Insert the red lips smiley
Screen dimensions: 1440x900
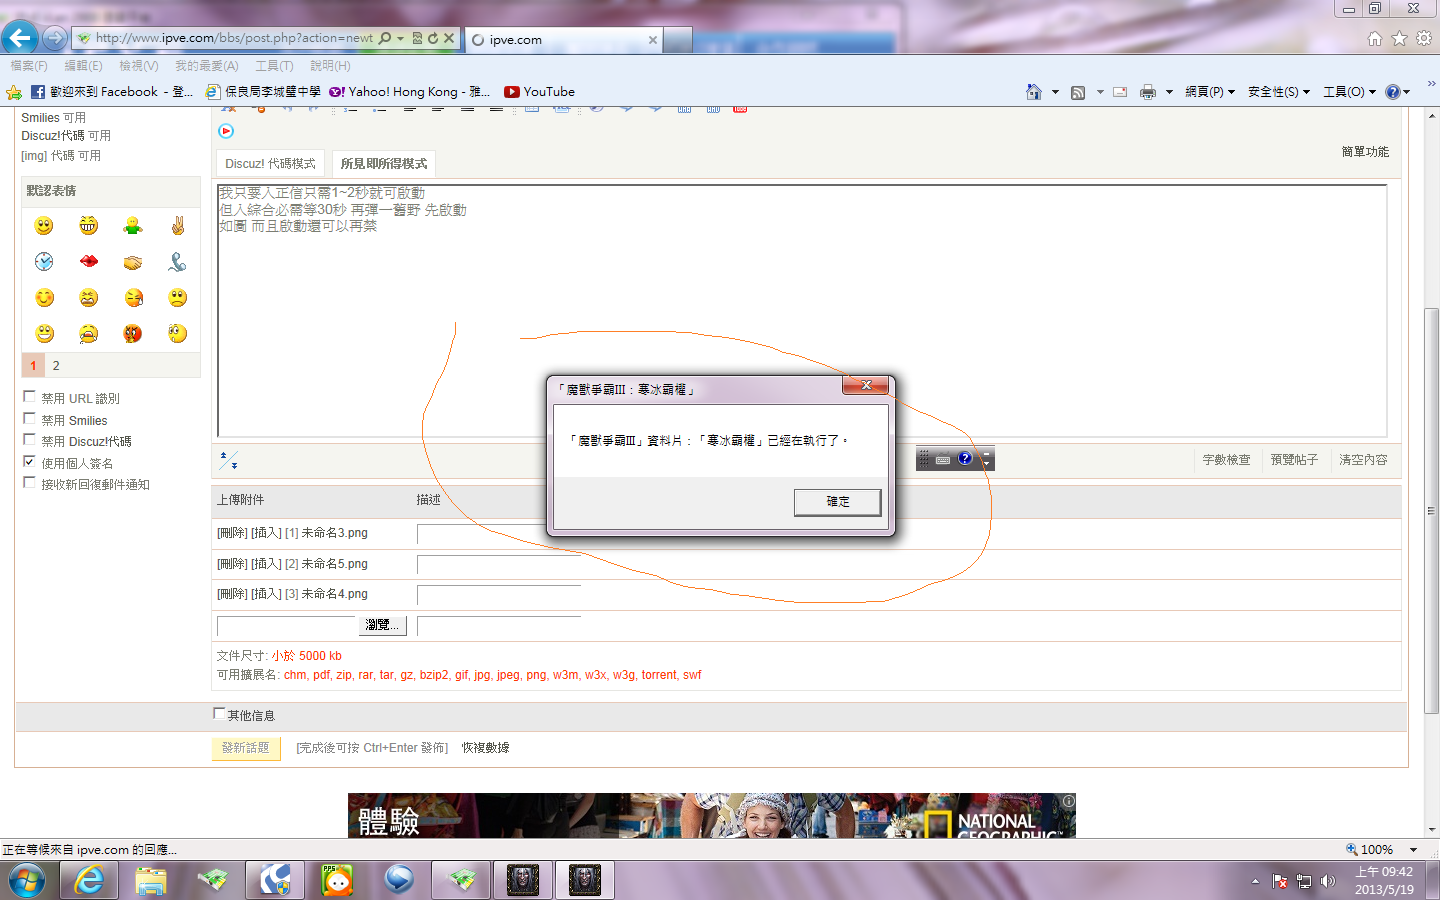pyautogui.click(x=89, y=261)
